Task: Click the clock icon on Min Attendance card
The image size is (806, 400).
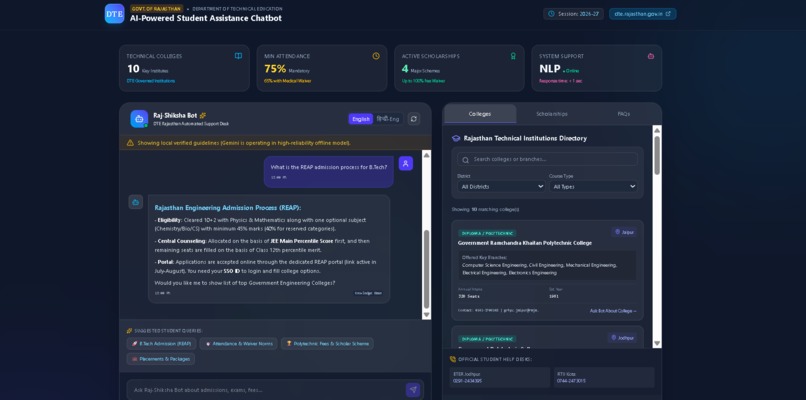Action: (x=376, y=56)
